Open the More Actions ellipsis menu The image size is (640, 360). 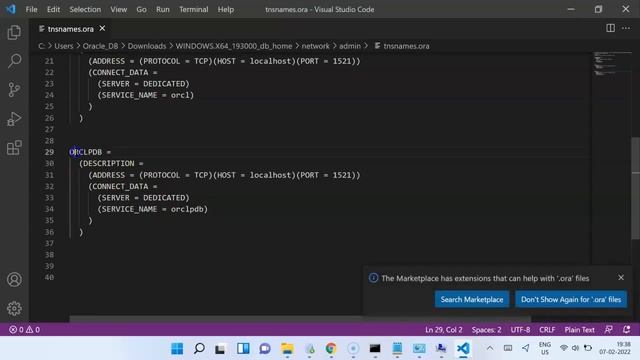pos(626,28)
